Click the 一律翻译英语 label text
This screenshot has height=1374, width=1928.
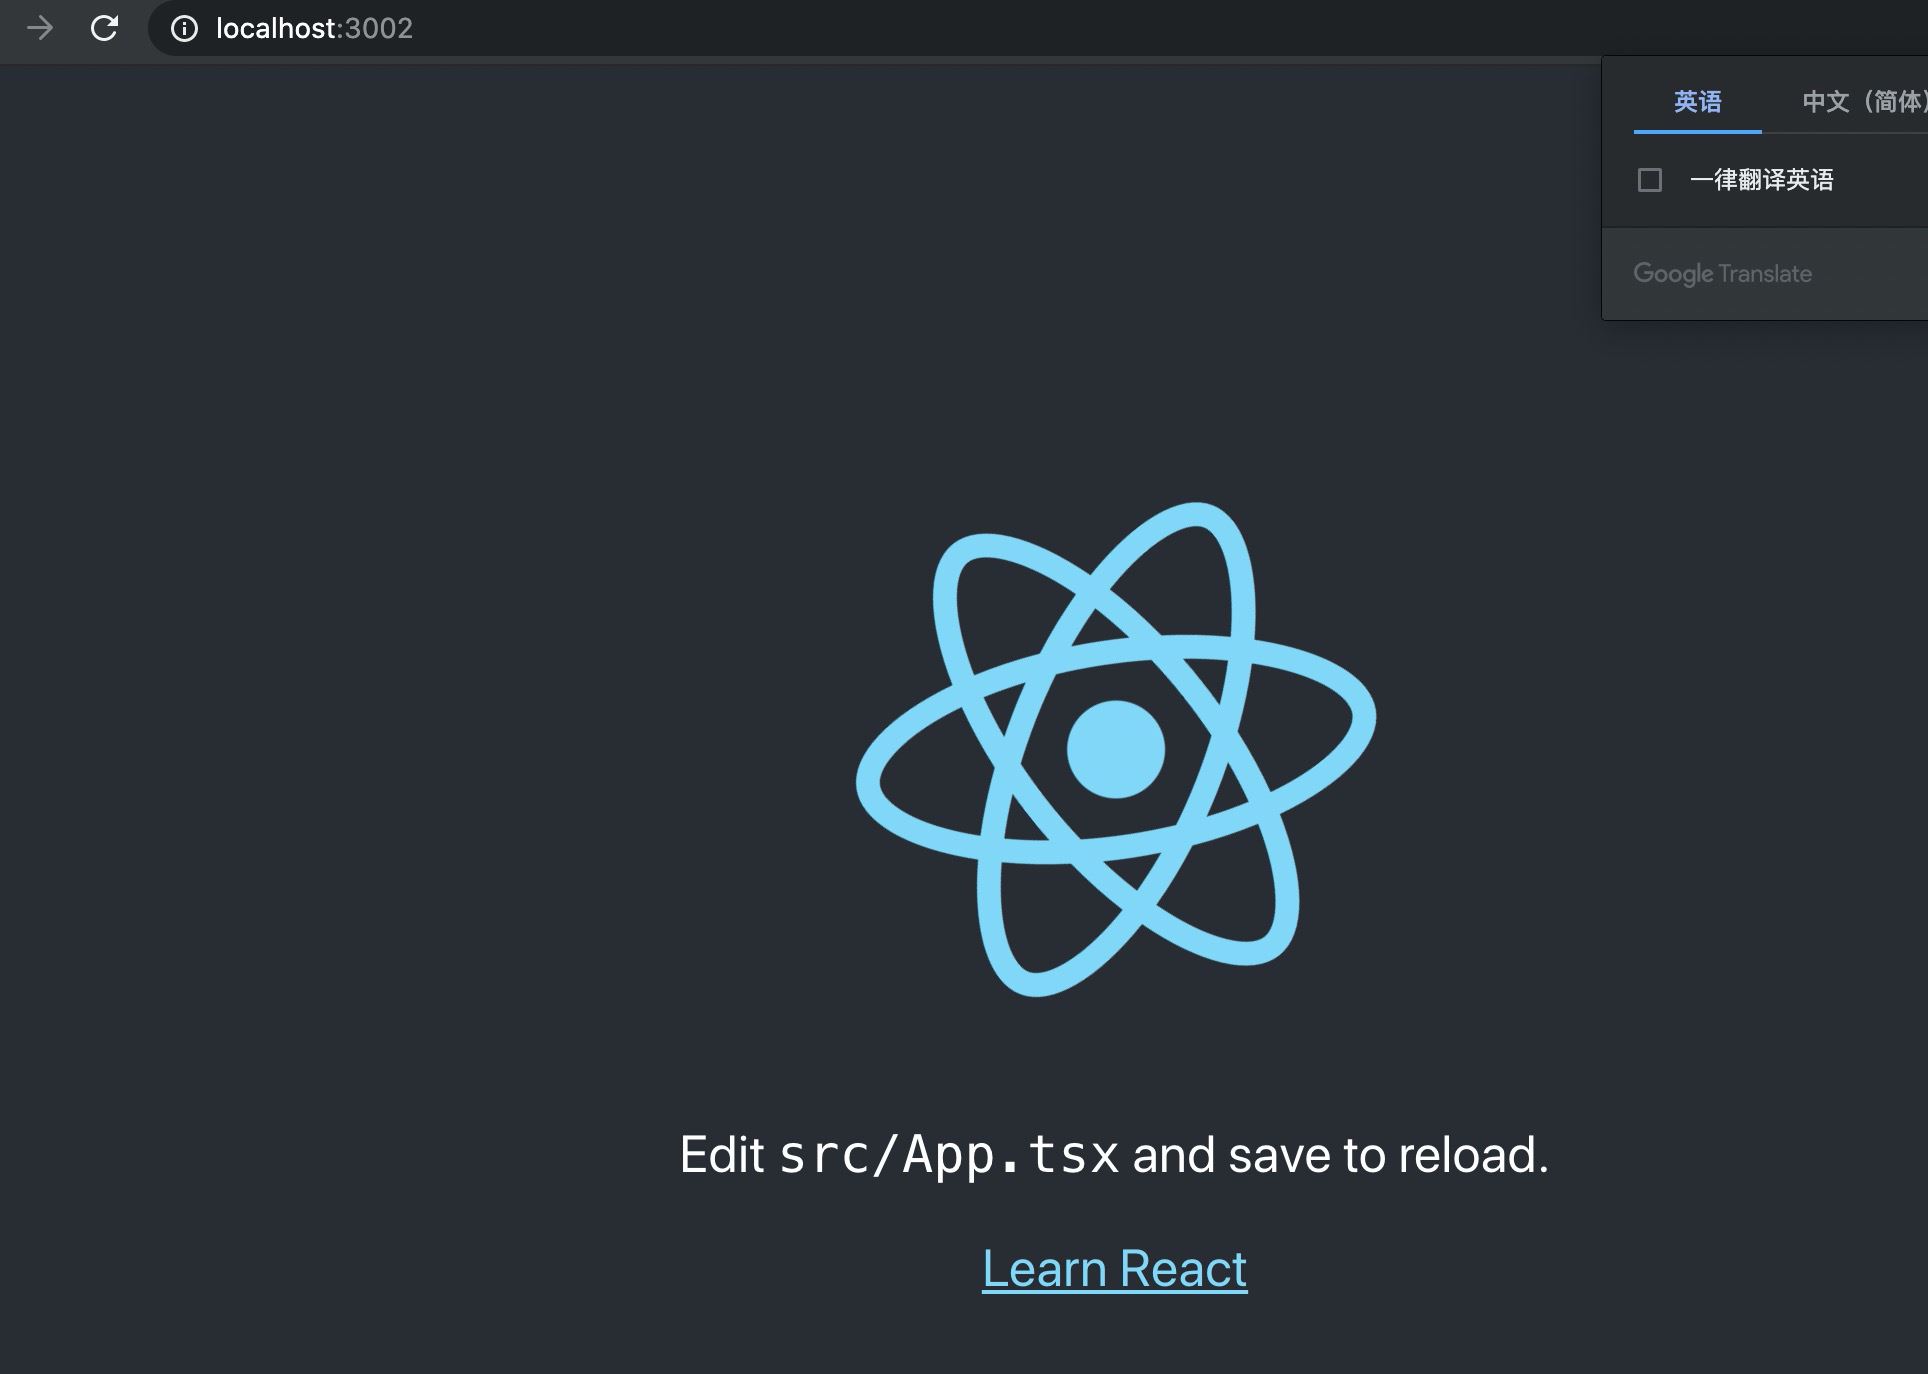pos(1761,180)
